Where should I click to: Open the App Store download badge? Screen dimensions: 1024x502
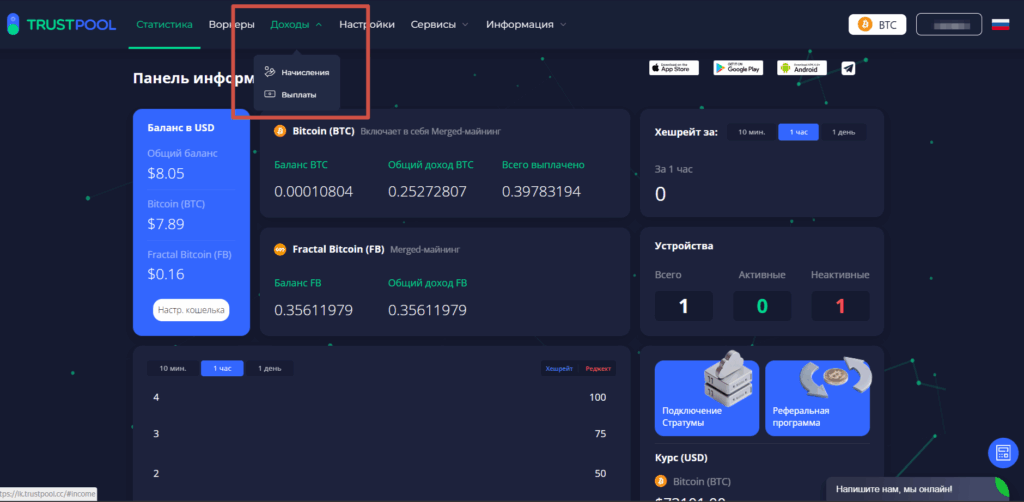point(673,68)
